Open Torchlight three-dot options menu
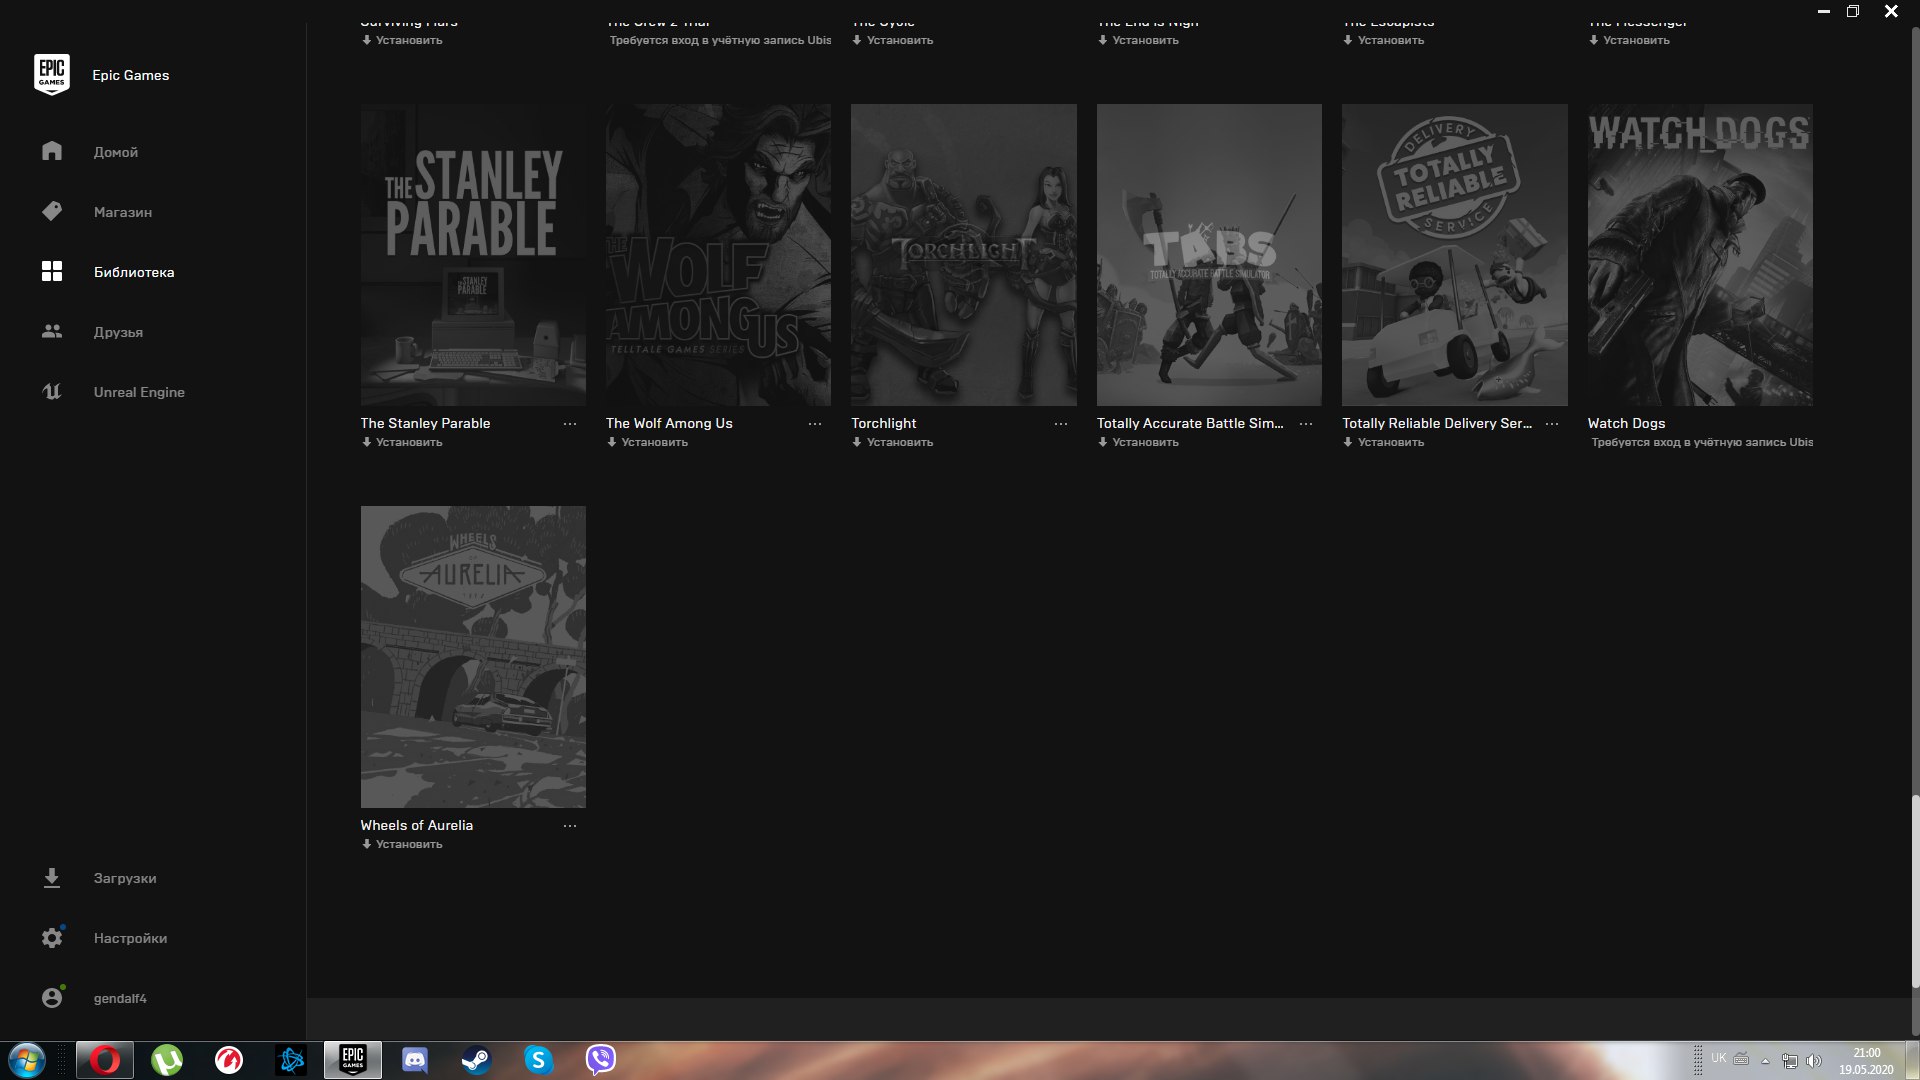The width and height of the screenshot is (1920, 1080). pos(1061,424)
